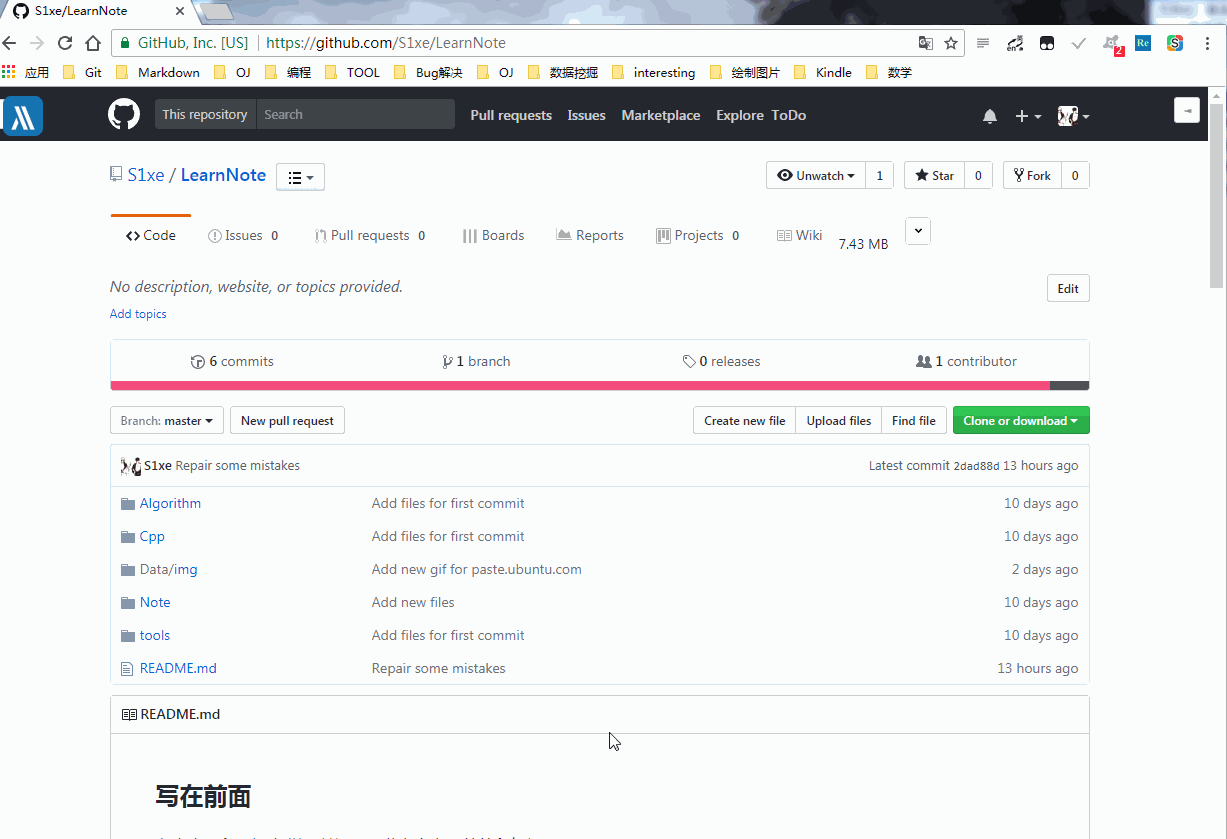Click the colorful 'S' extension icon
This screenshot has width=1227, height=839.
point(1175,43)
